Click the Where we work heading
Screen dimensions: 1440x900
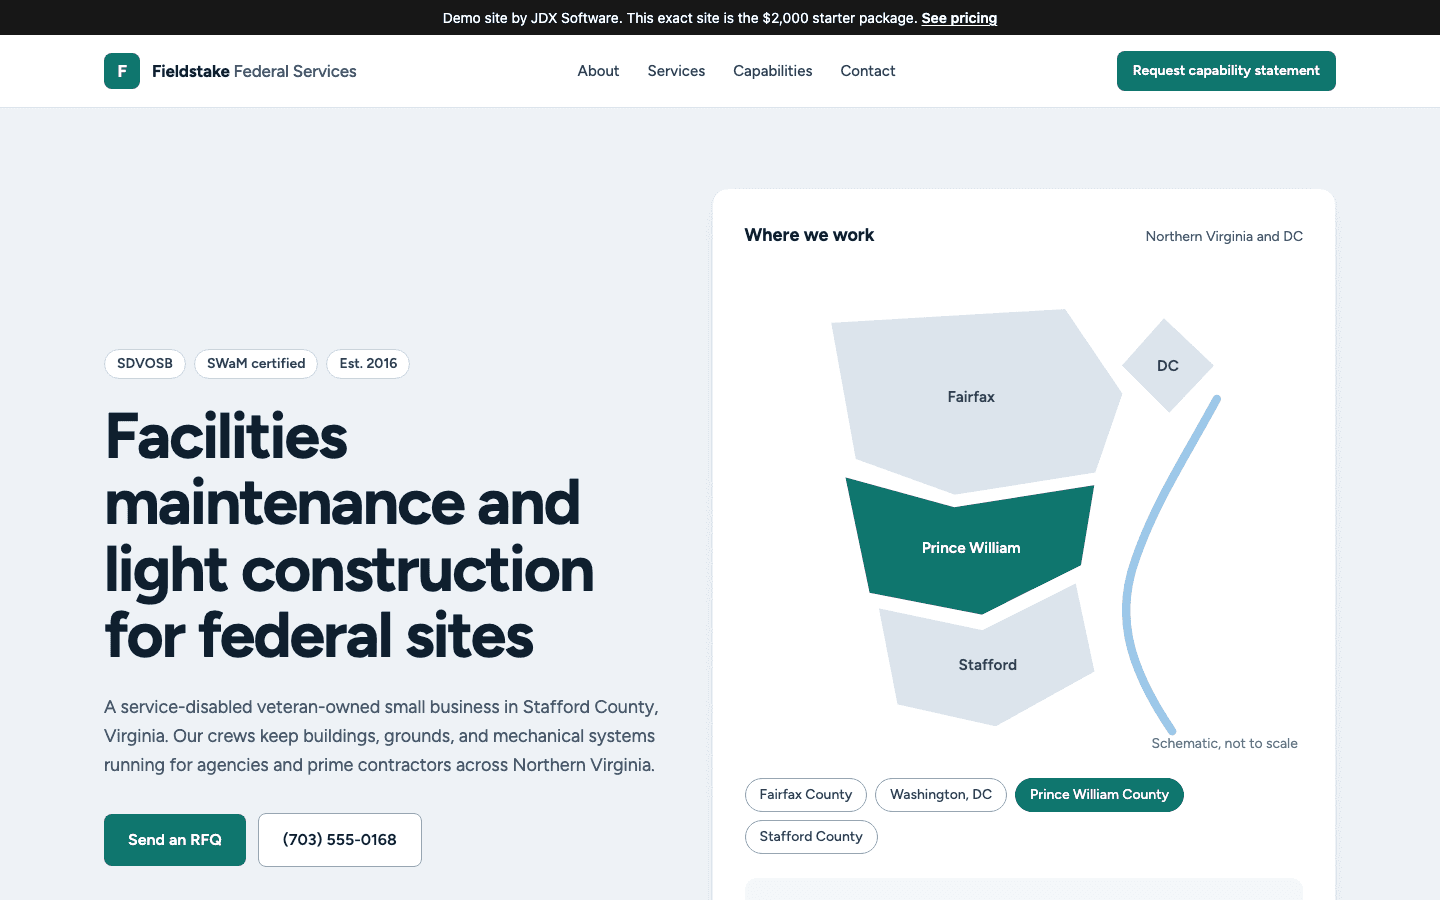point(809,235)
